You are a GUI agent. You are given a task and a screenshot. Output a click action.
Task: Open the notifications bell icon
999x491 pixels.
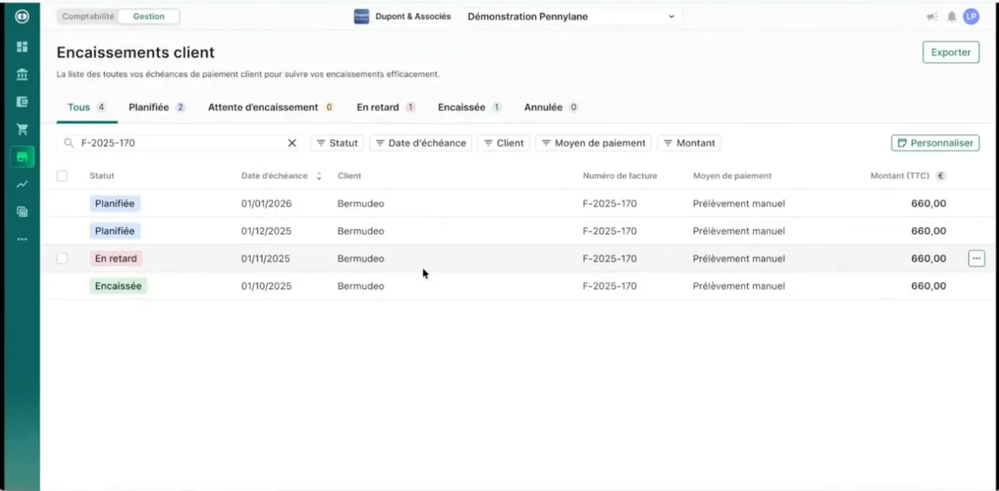951,17
